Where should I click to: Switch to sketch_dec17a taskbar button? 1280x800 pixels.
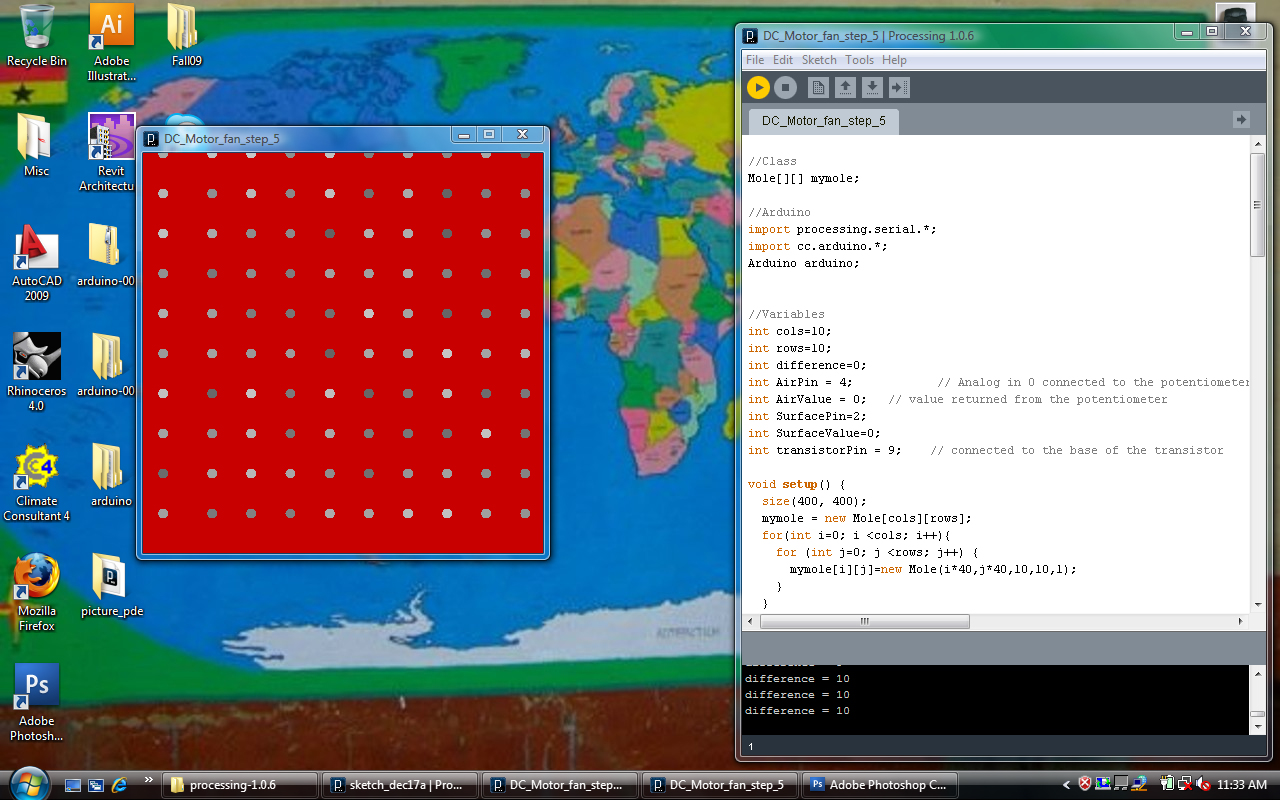(x=397, y=785)
